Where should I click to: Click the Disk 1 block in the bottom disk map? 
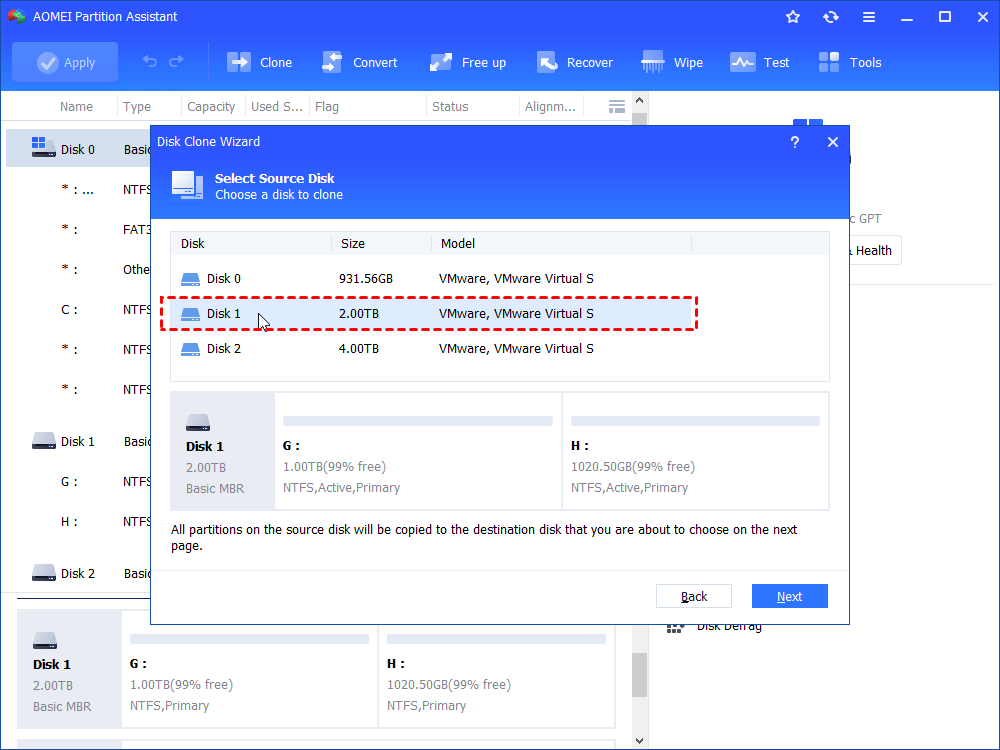(x=69, y=668)
